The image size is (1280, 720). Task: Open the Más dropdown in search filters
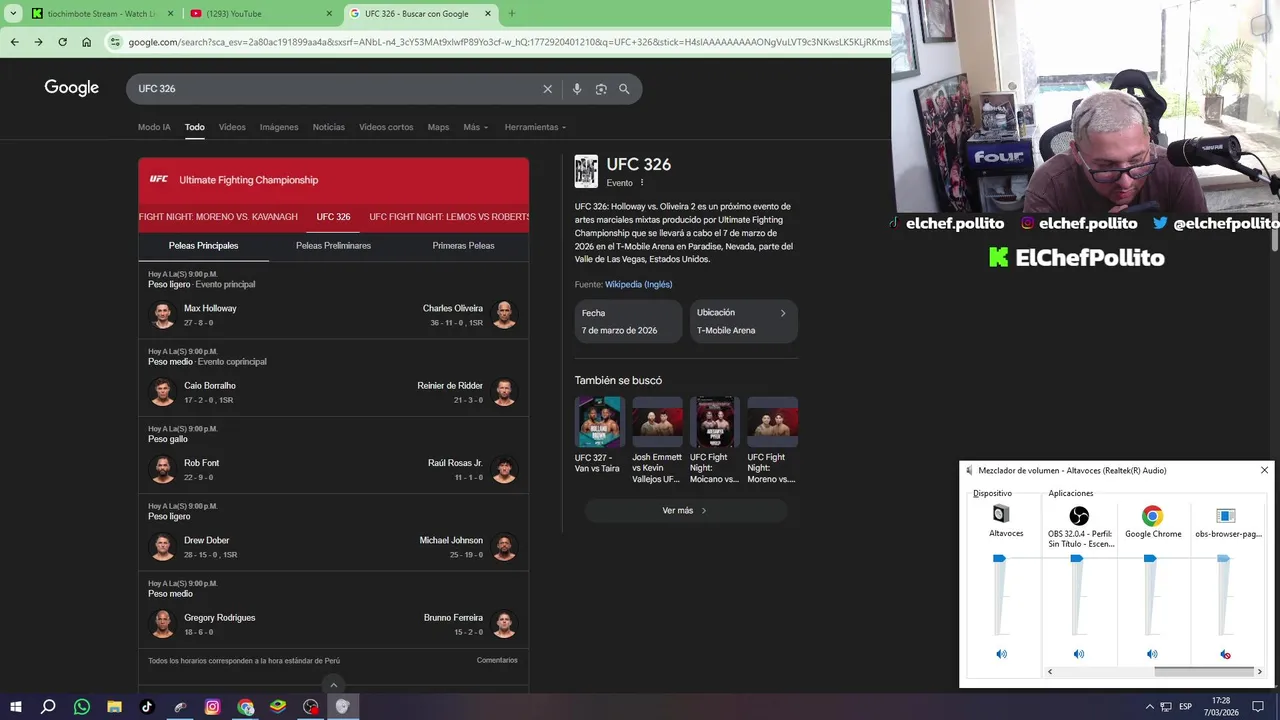[475, 127]
